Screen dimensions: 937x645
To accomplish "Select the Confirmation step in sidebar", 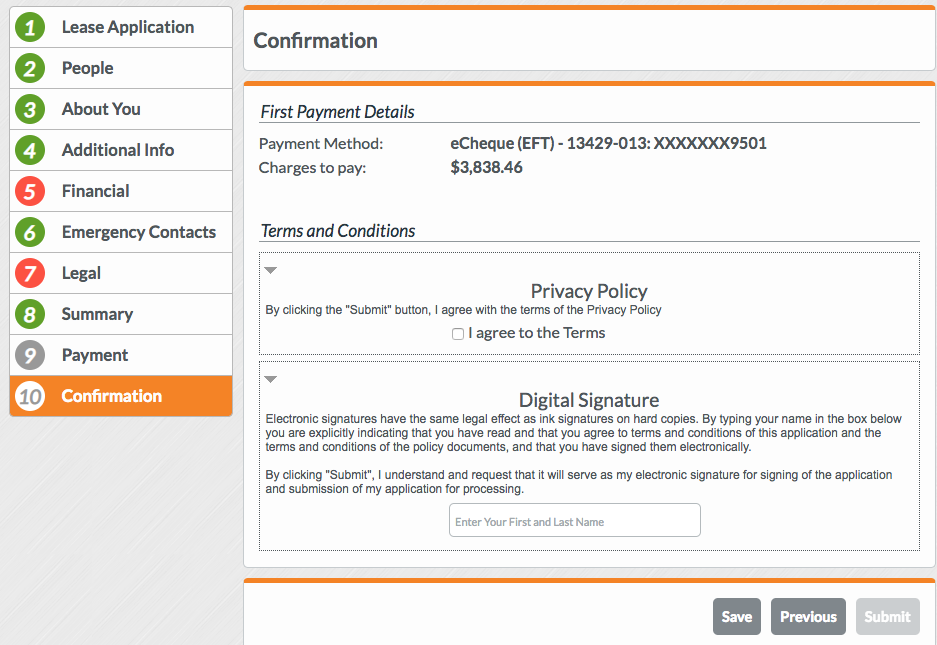I will [111, 397].
